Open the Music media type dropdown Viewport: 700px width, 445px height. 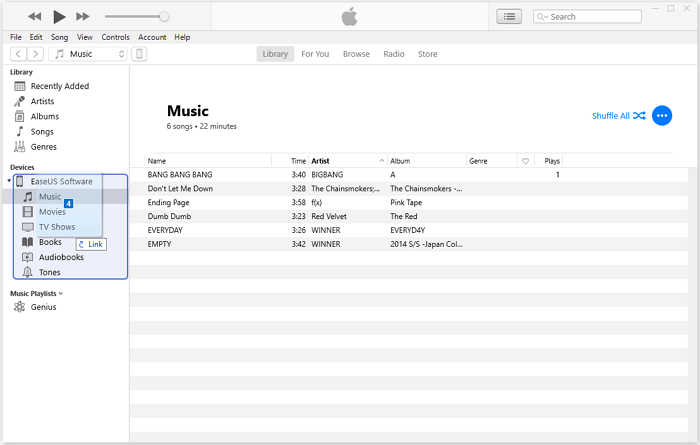pyautogui.click(x=88, y=54)
